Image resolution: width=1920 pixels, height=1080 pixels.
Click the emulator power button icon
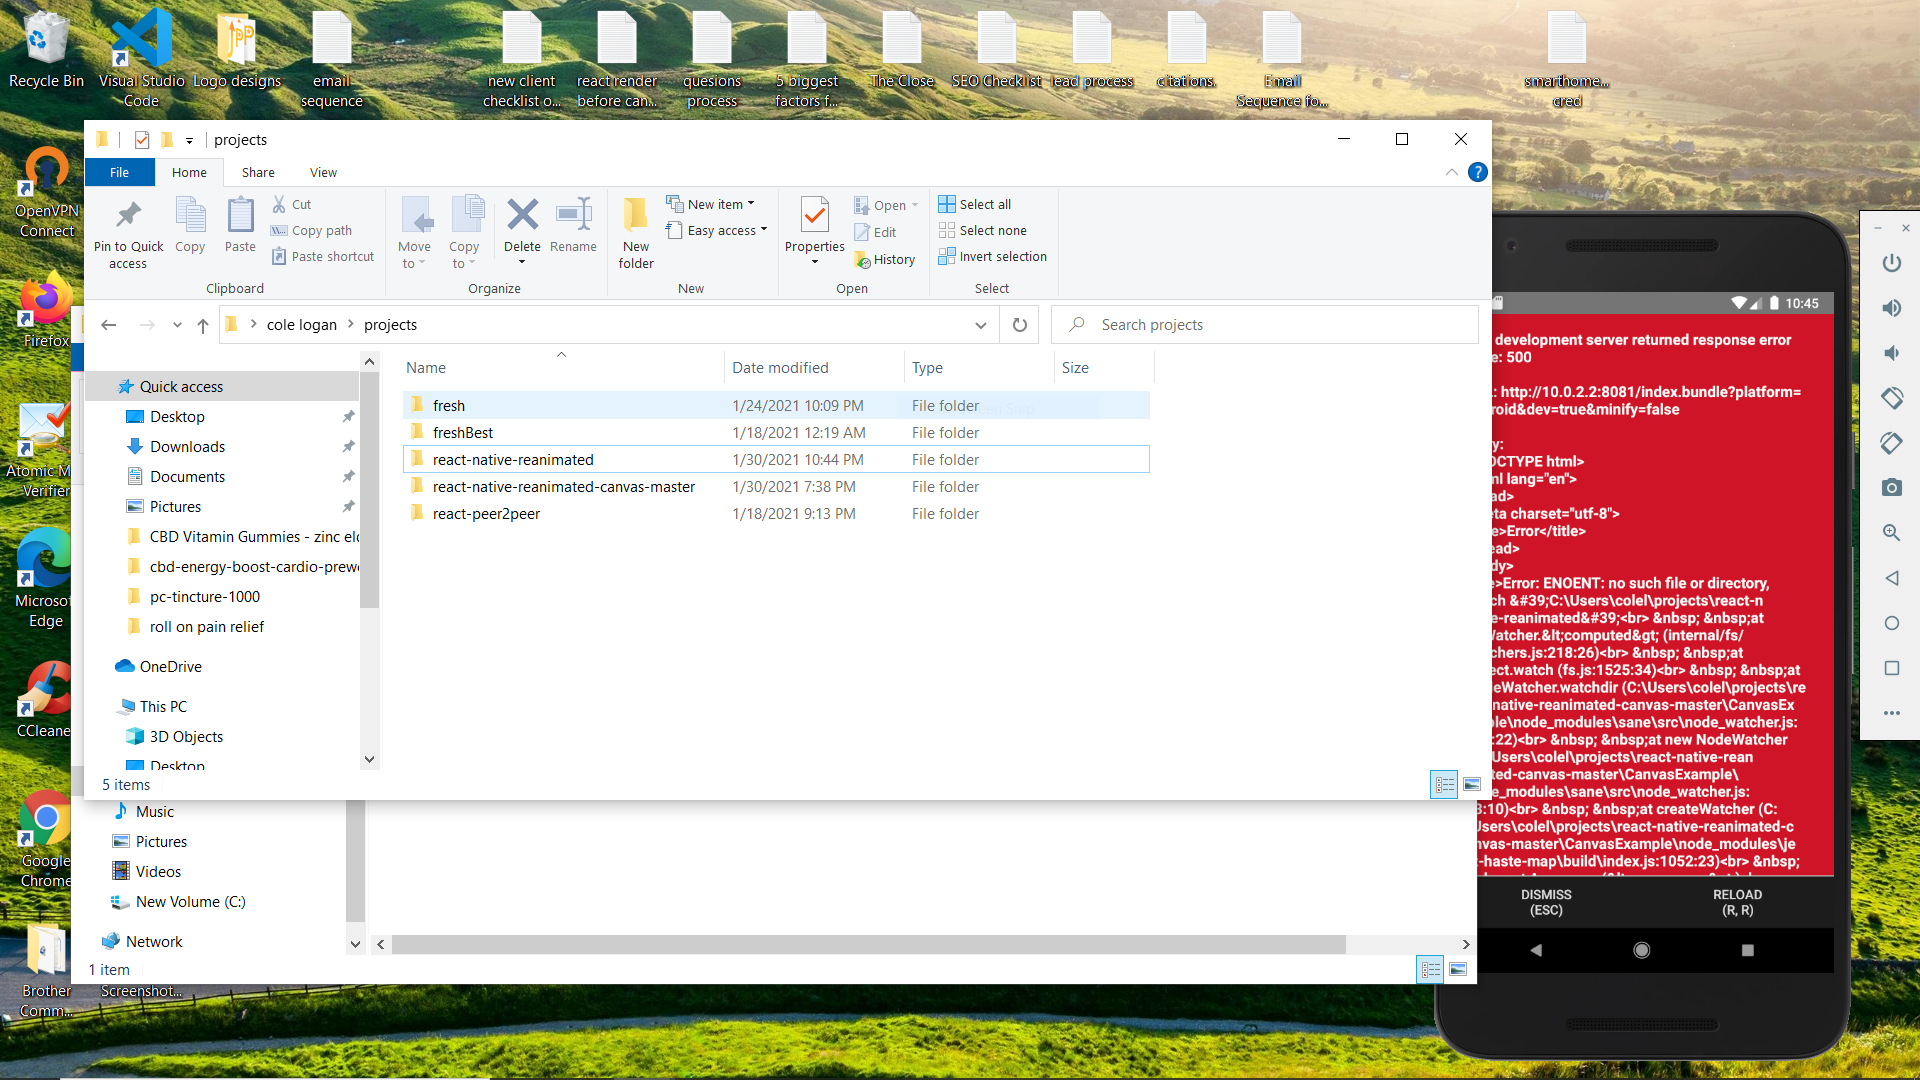click(x=1891, y=263)
